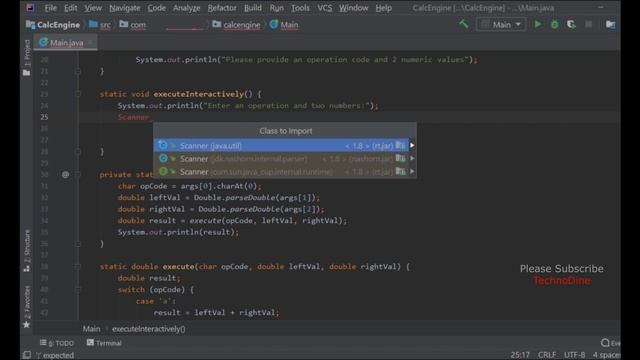Click CRLF line separator in status bar

(x=547, y=355)
